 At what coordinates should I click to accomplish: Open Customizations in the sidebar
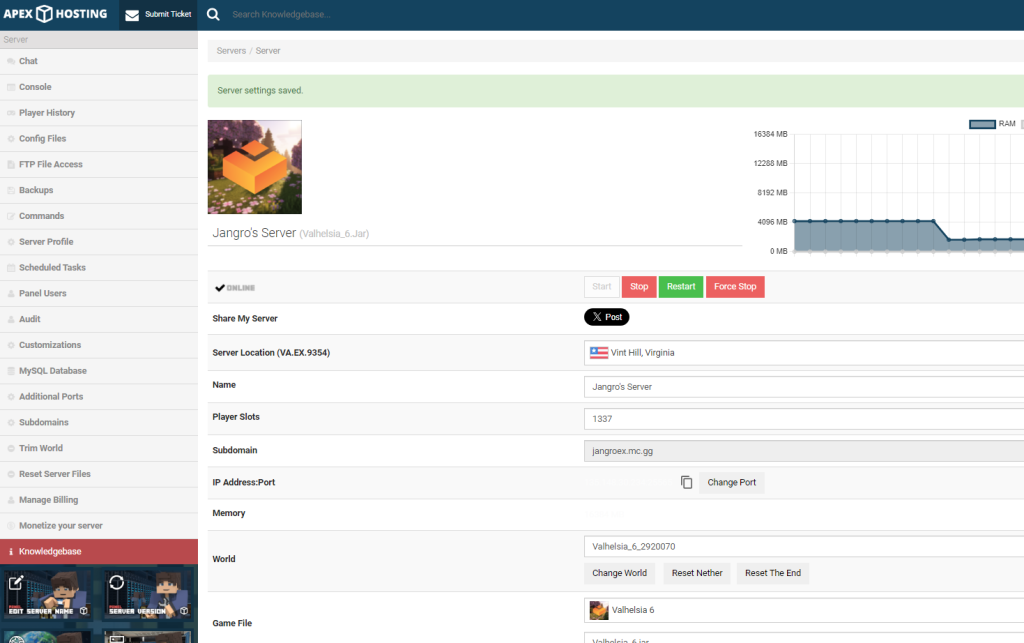[x=99, y=345]
